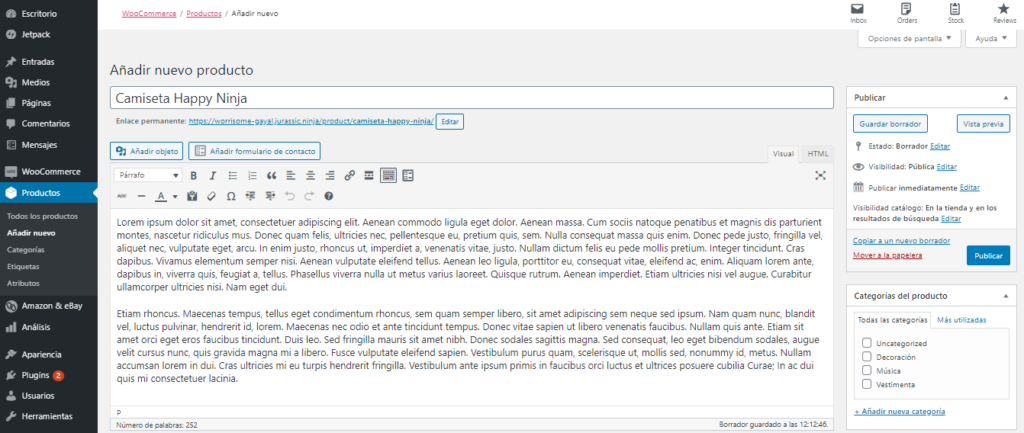The height and width of the screenshot is (433, 1024).
Task: Open the Reviews star icon
Action: point(1004,9)
